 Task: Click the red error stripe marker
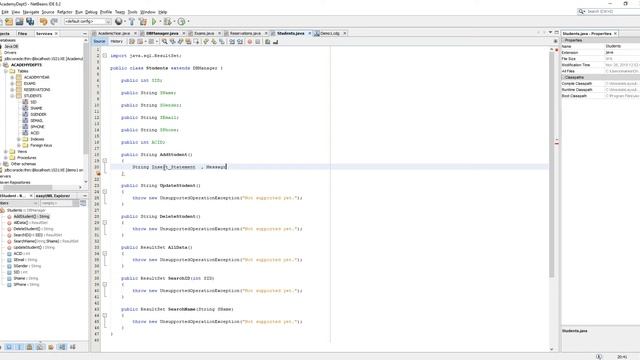point(557,142)
